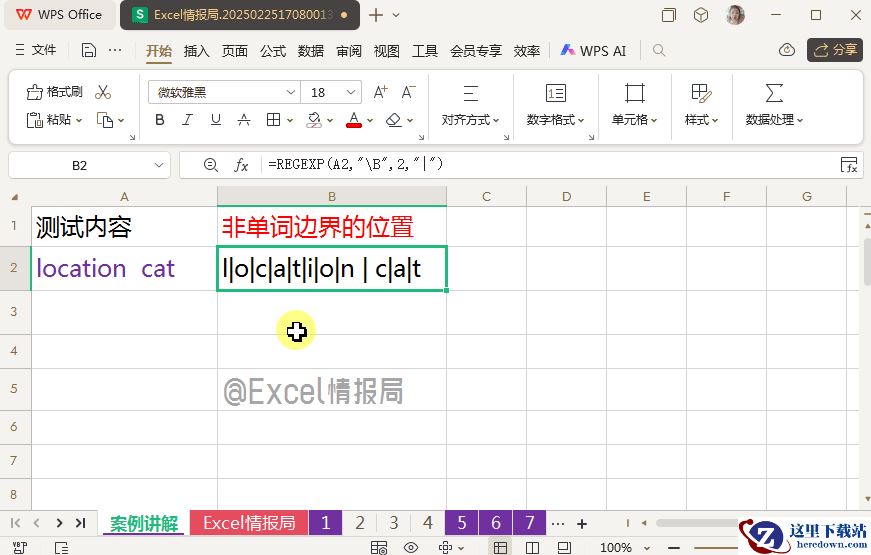The image size is (871, 555).
Task: Decrease font size with A- icon
Action: 408,92
